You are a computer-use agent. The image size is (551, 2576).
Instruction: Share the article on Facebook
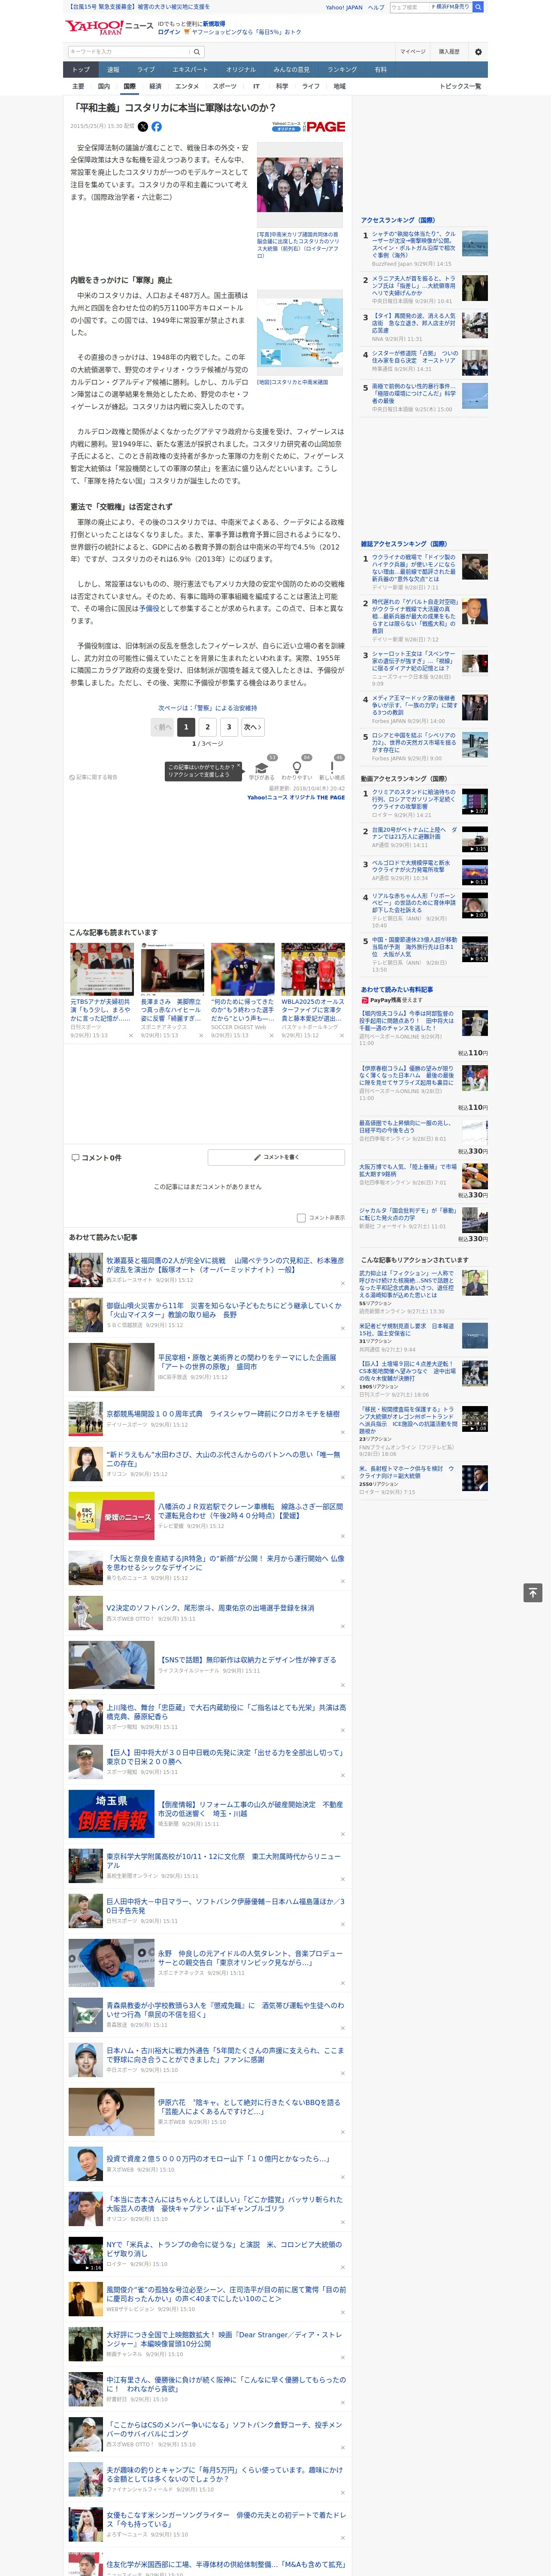click(x=156, y=127)
